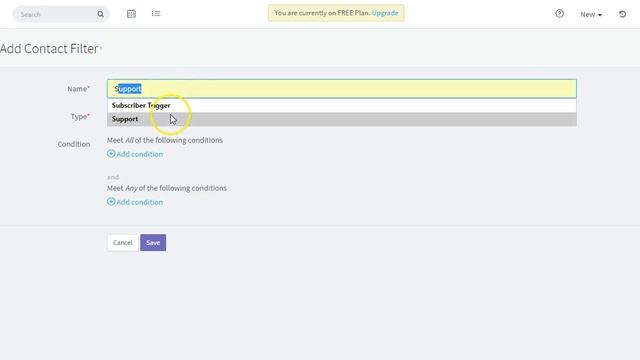Click the search magnifier icon
Screen dimensions: 640x360
[x=100, y=14]
